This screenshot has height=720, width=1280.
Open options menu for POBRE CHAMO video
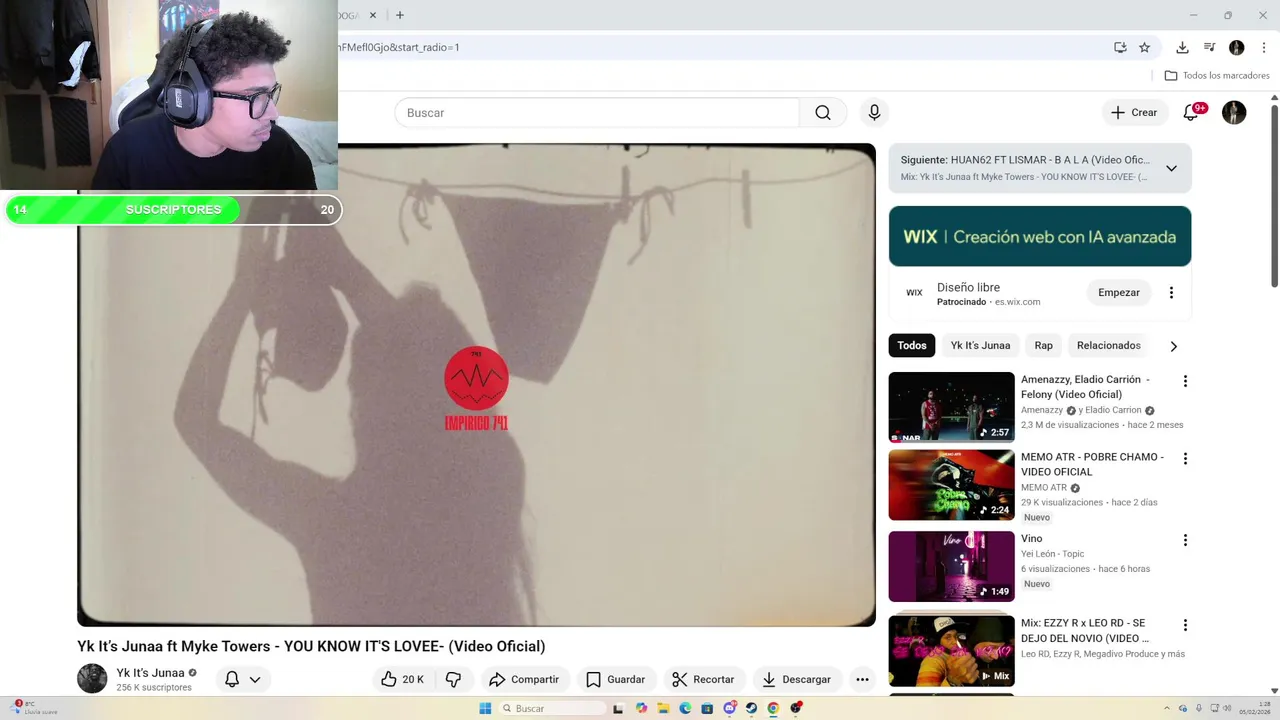pyautogui.click(x=1185, y=459)
